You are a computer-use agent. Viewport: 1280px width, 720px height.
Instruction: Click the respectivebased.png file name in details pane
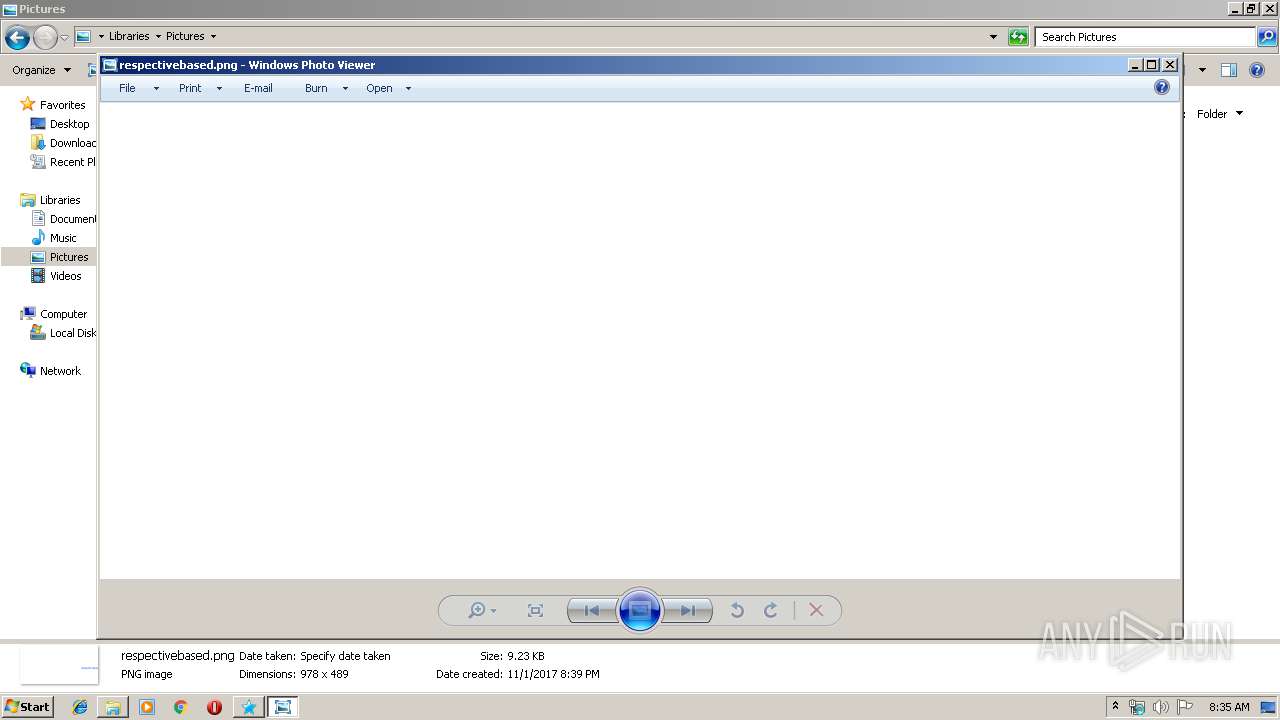[x=177, y=656]
